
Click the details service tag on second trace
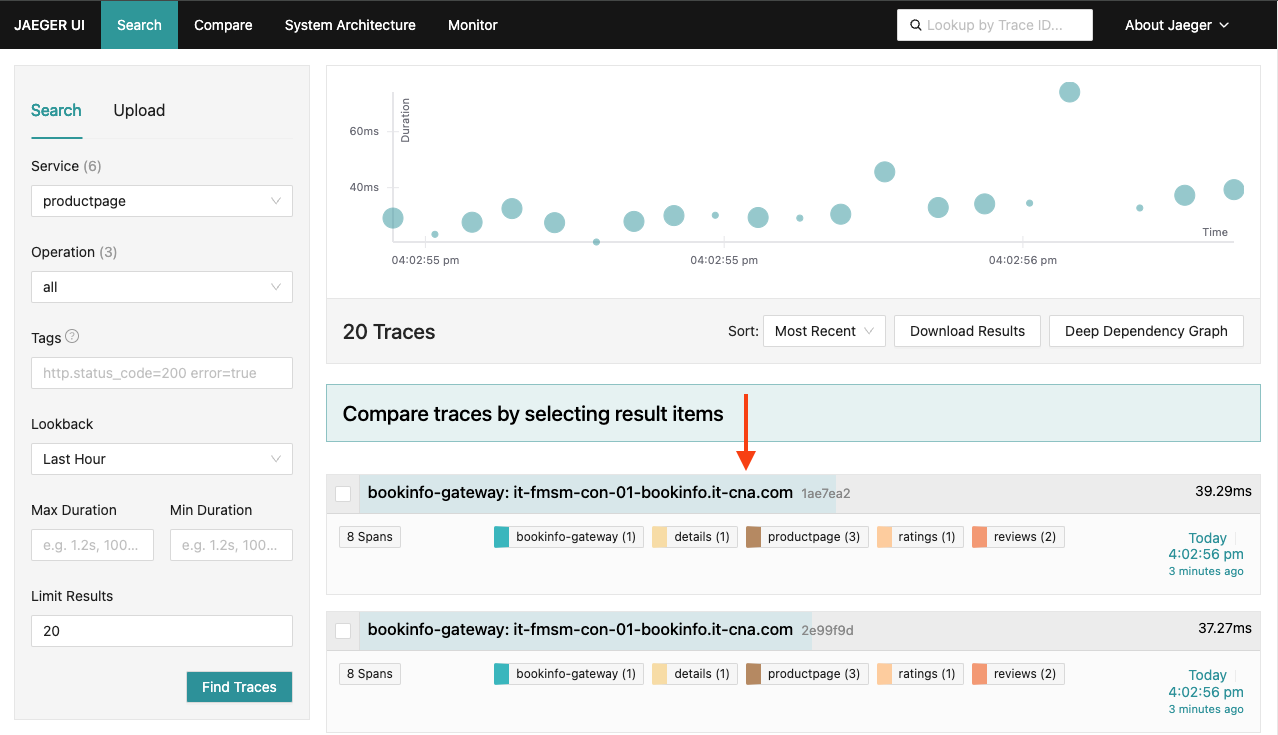tap(693, 673)
